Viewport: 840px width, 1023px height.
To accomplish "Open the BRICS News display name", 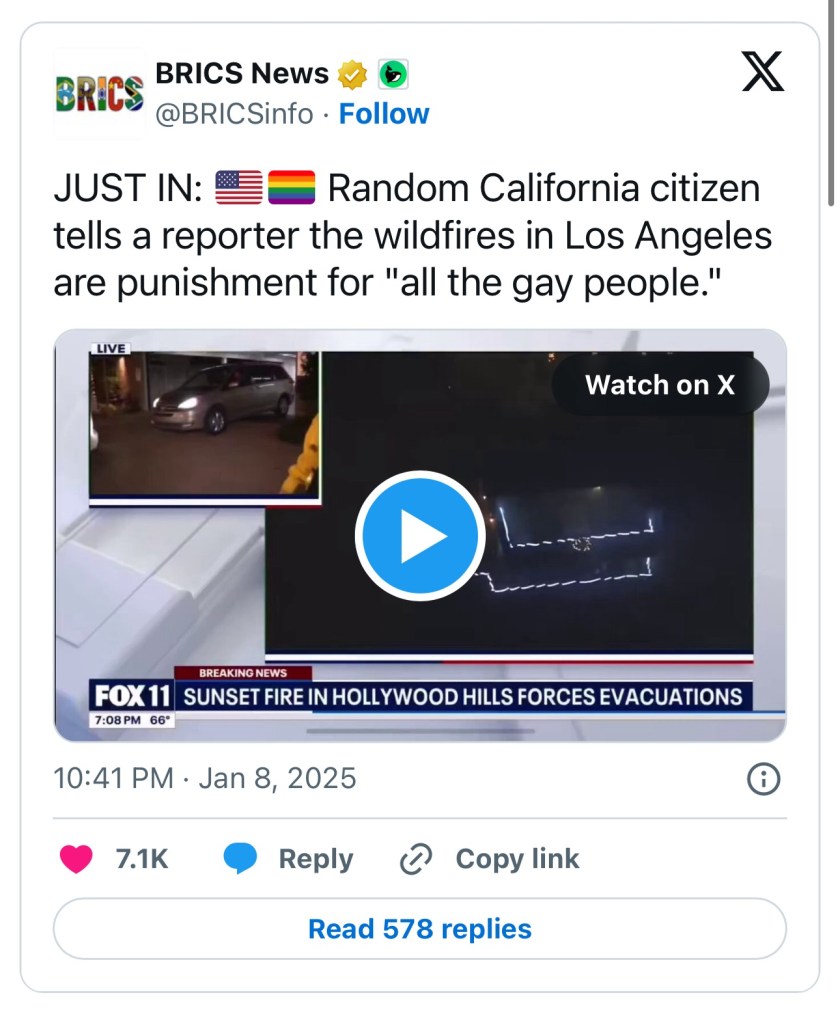I will (x=242, y=73).
